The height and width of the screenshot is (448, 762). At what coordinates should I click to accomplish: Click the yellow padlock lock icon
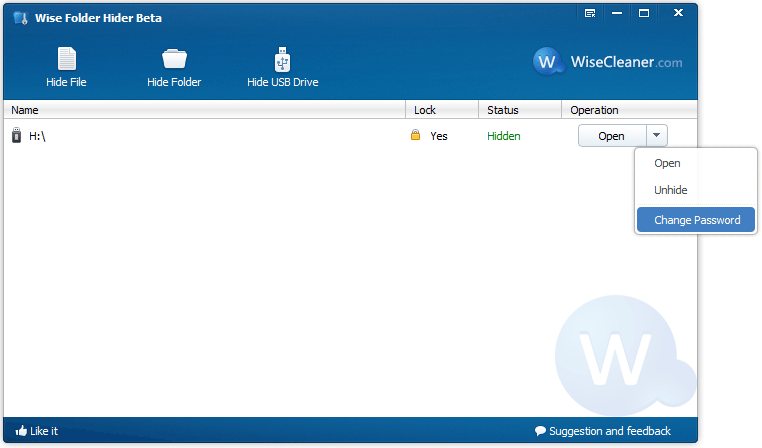415,136
